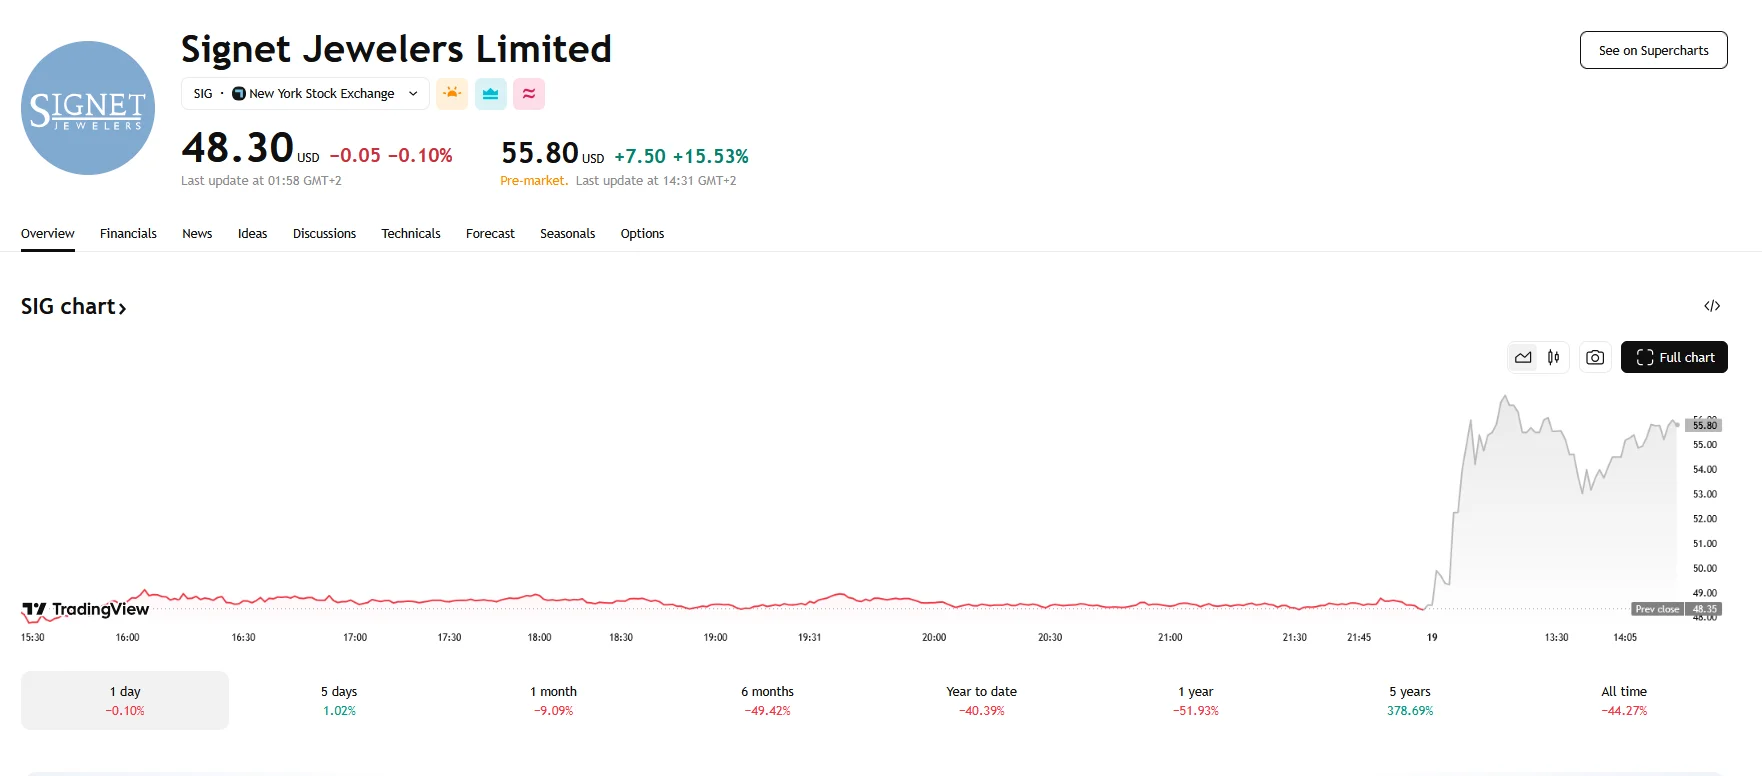Open the embed code icon above the chart
Viewport: 1762px width, 776px height.
pyautogui.click(x=1713, y=305)
